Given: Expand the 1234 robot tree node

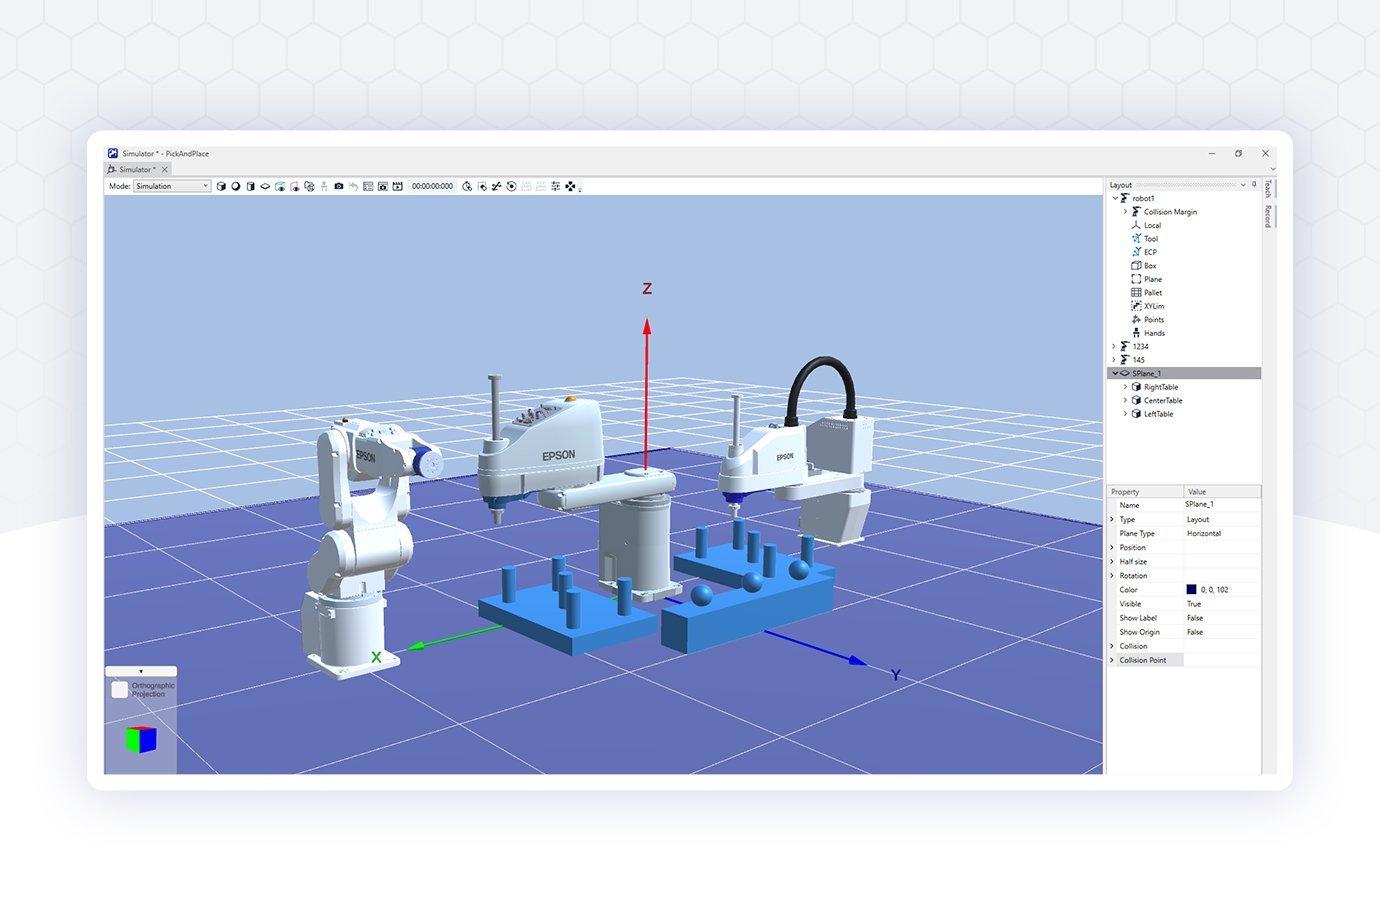Looking at the screenshot, I should point(1114,346).
